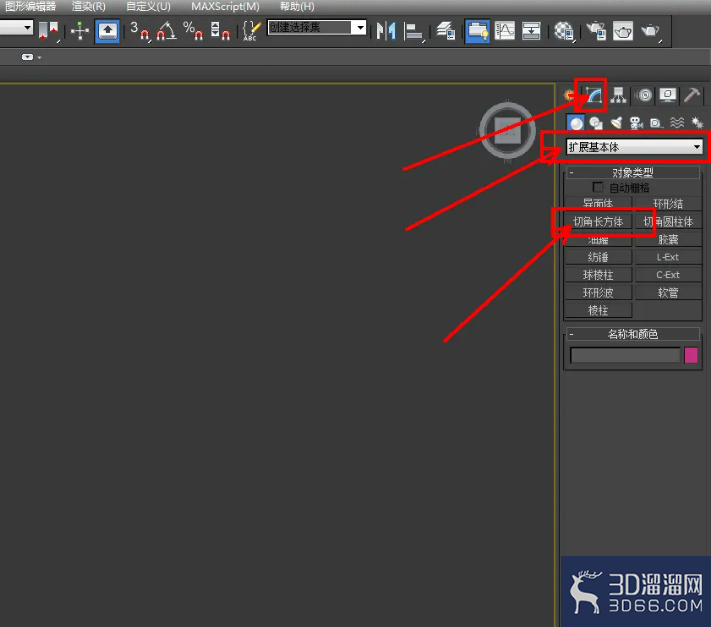Open the Curve Editor icon

[505, 31]
